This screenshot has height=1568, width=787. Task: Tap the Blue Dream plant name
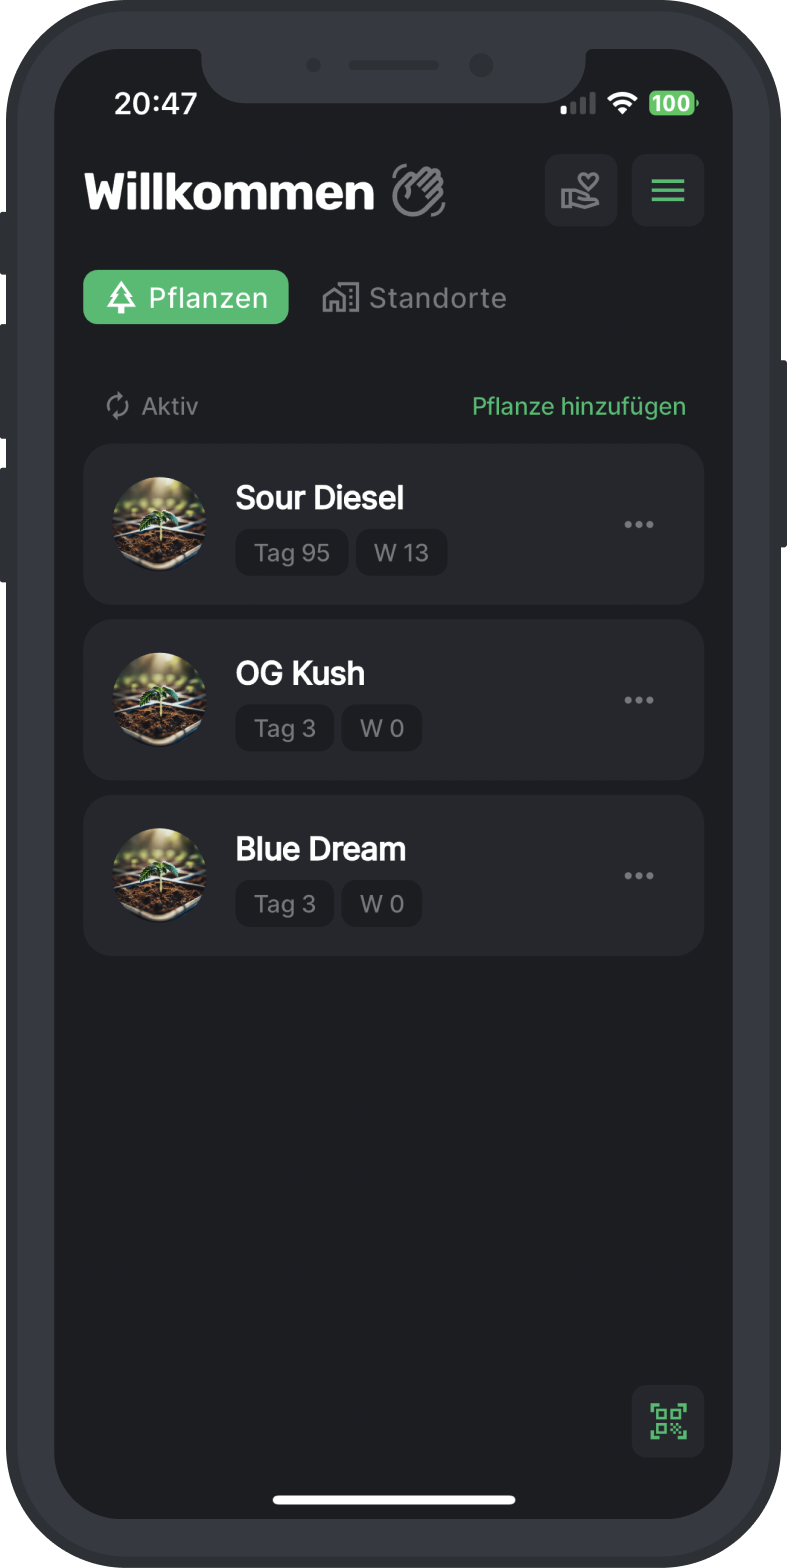click(x=321, y=849)
